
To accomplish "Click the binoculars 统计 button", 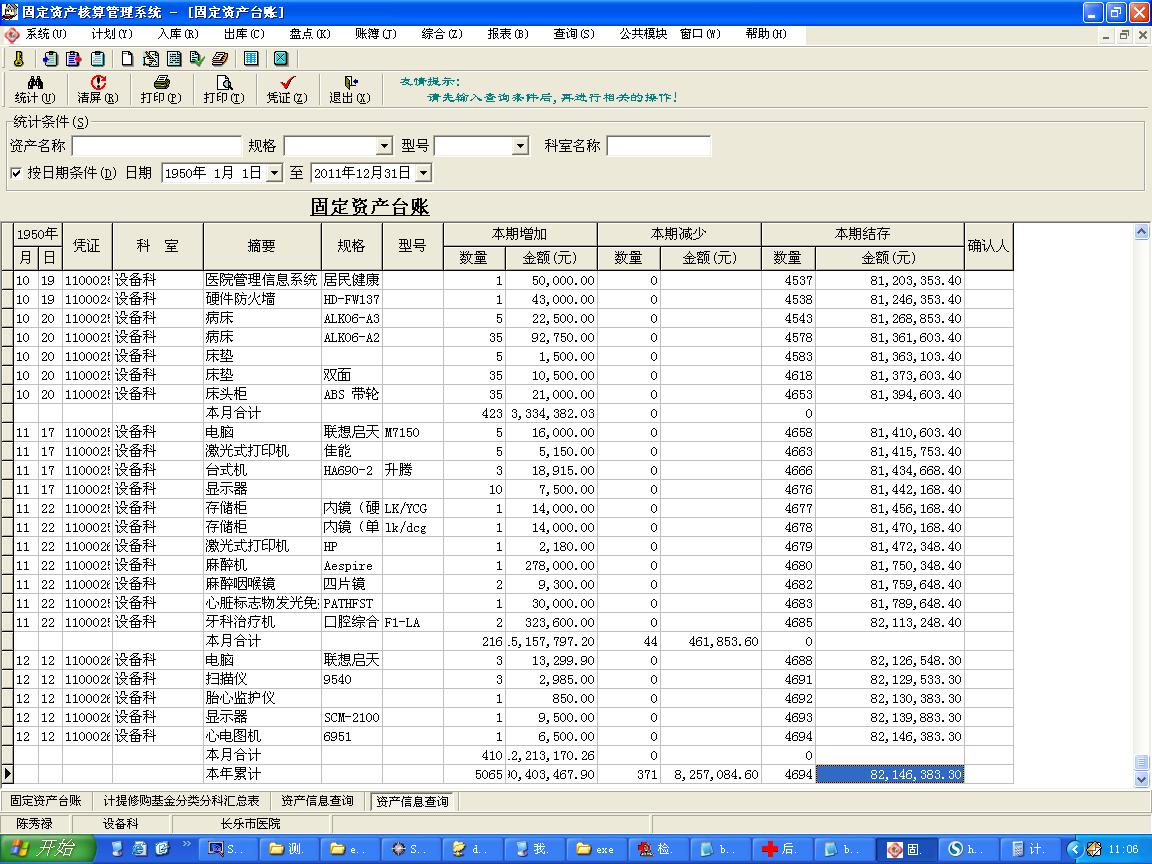I will (x=35, y=89).
